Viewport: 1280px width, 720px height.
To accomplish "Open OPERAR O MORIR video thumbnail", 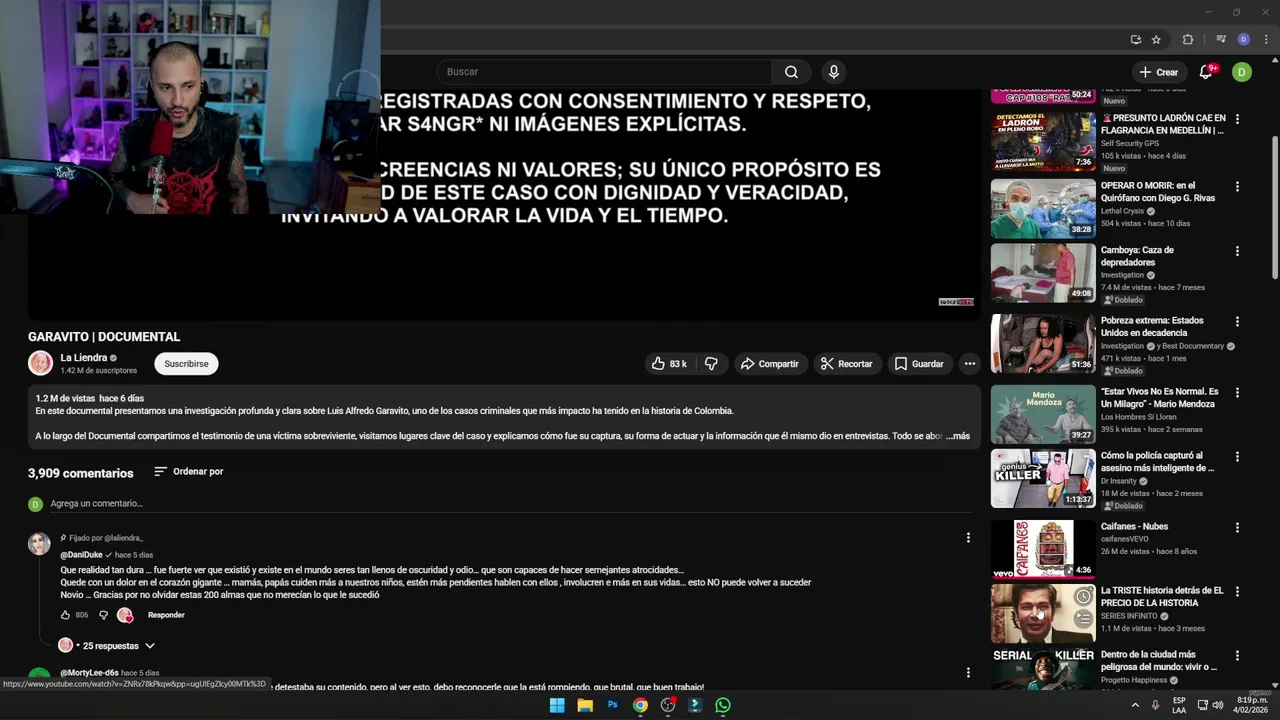I will (x=1043, y=208).
